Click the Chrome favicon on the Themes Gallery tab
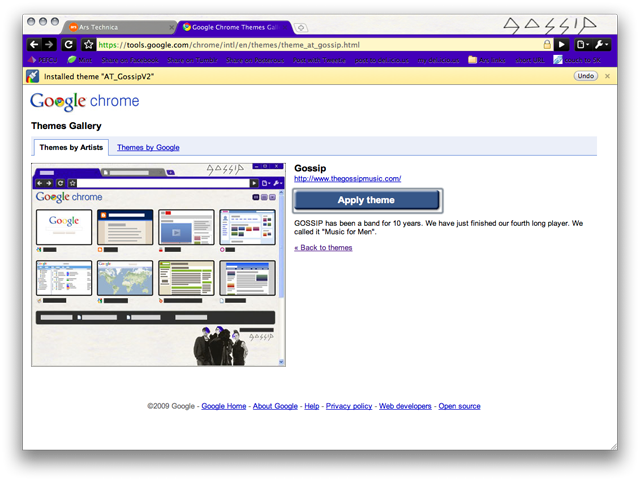The image size is (640, 481). (187, 27)
